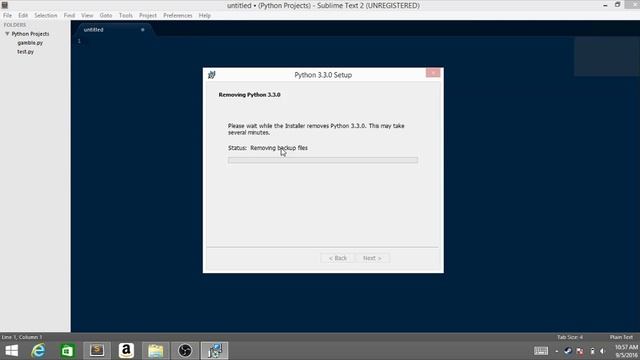Open the touch keyboard tray icon
Viewport: 640px width, 360px height.
click(541, 351)
